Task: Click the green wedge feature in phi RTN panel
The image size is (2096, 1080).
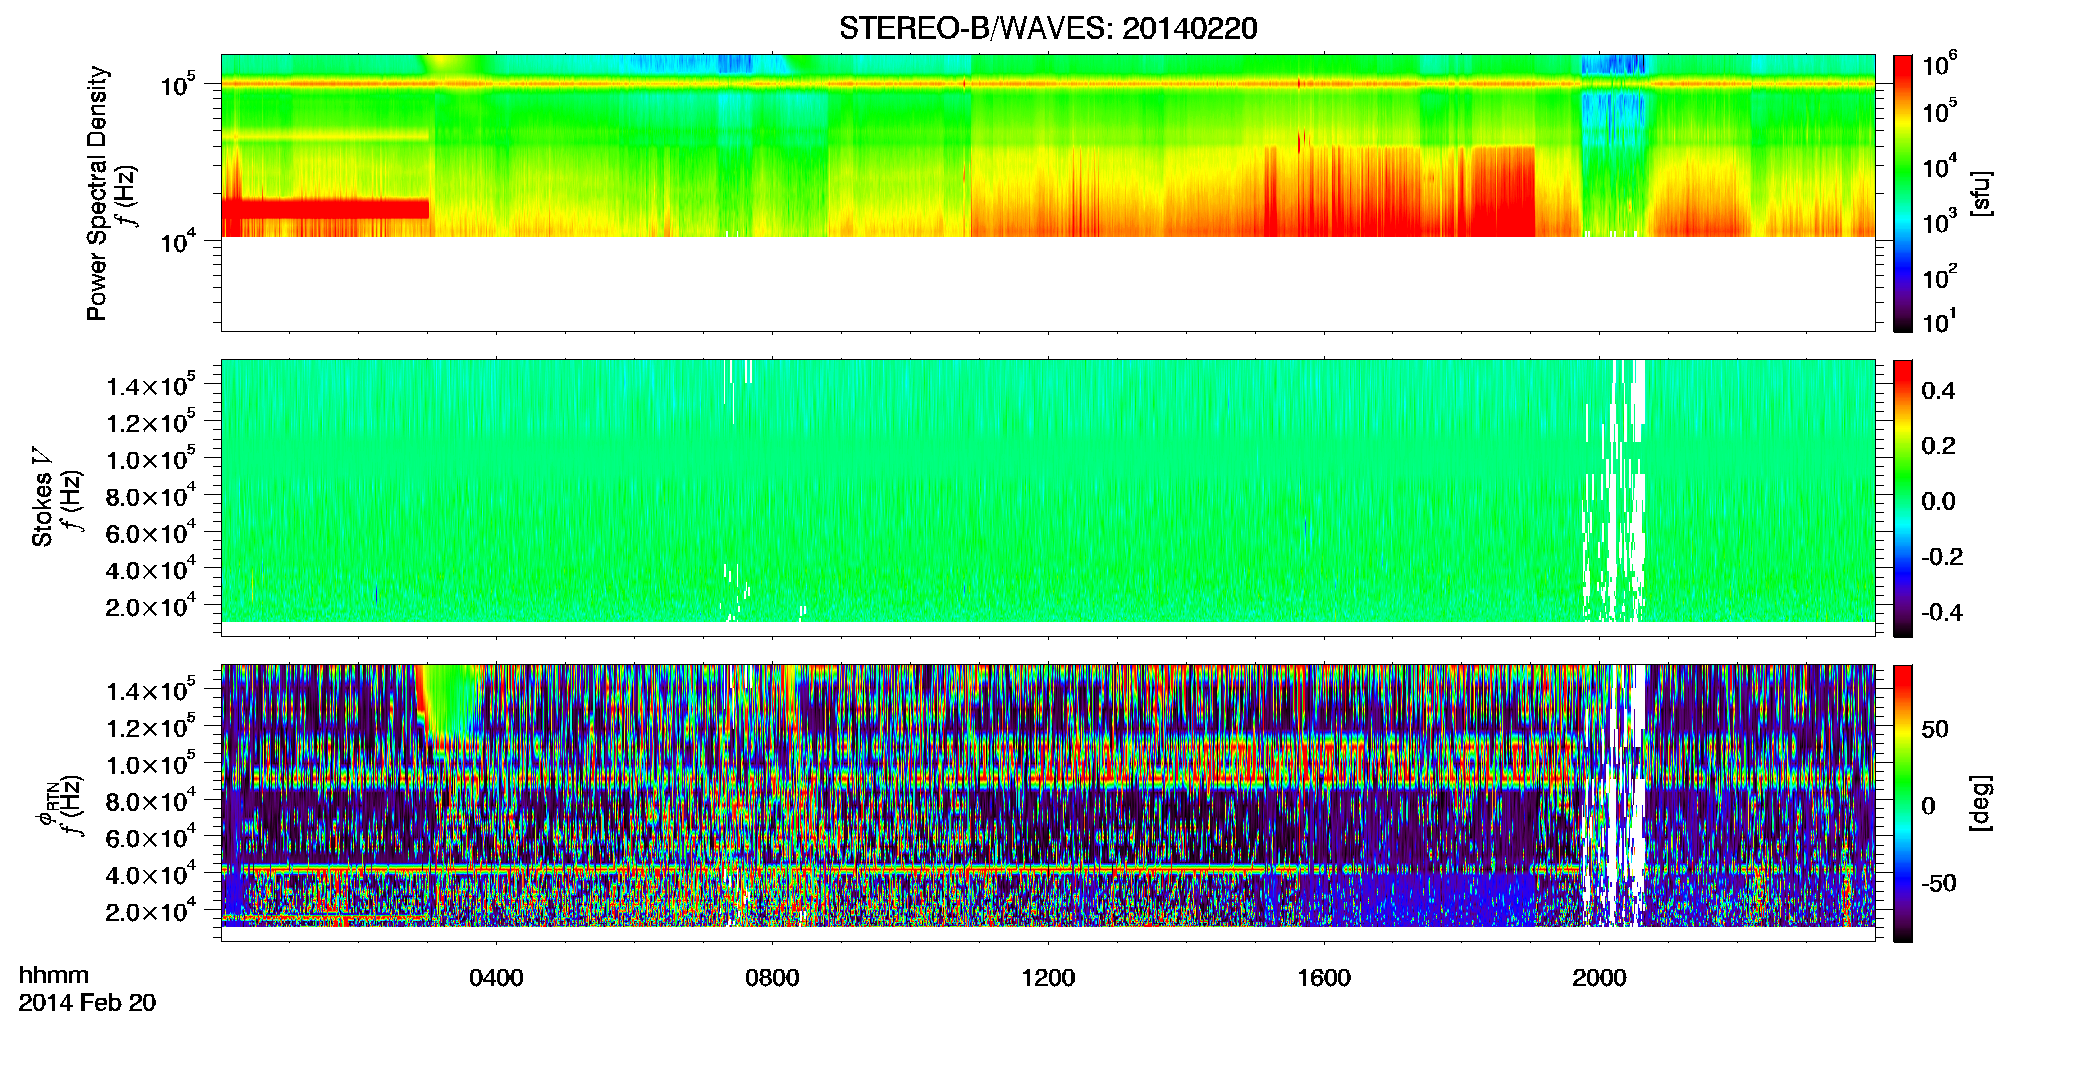Action: [452, 700]
